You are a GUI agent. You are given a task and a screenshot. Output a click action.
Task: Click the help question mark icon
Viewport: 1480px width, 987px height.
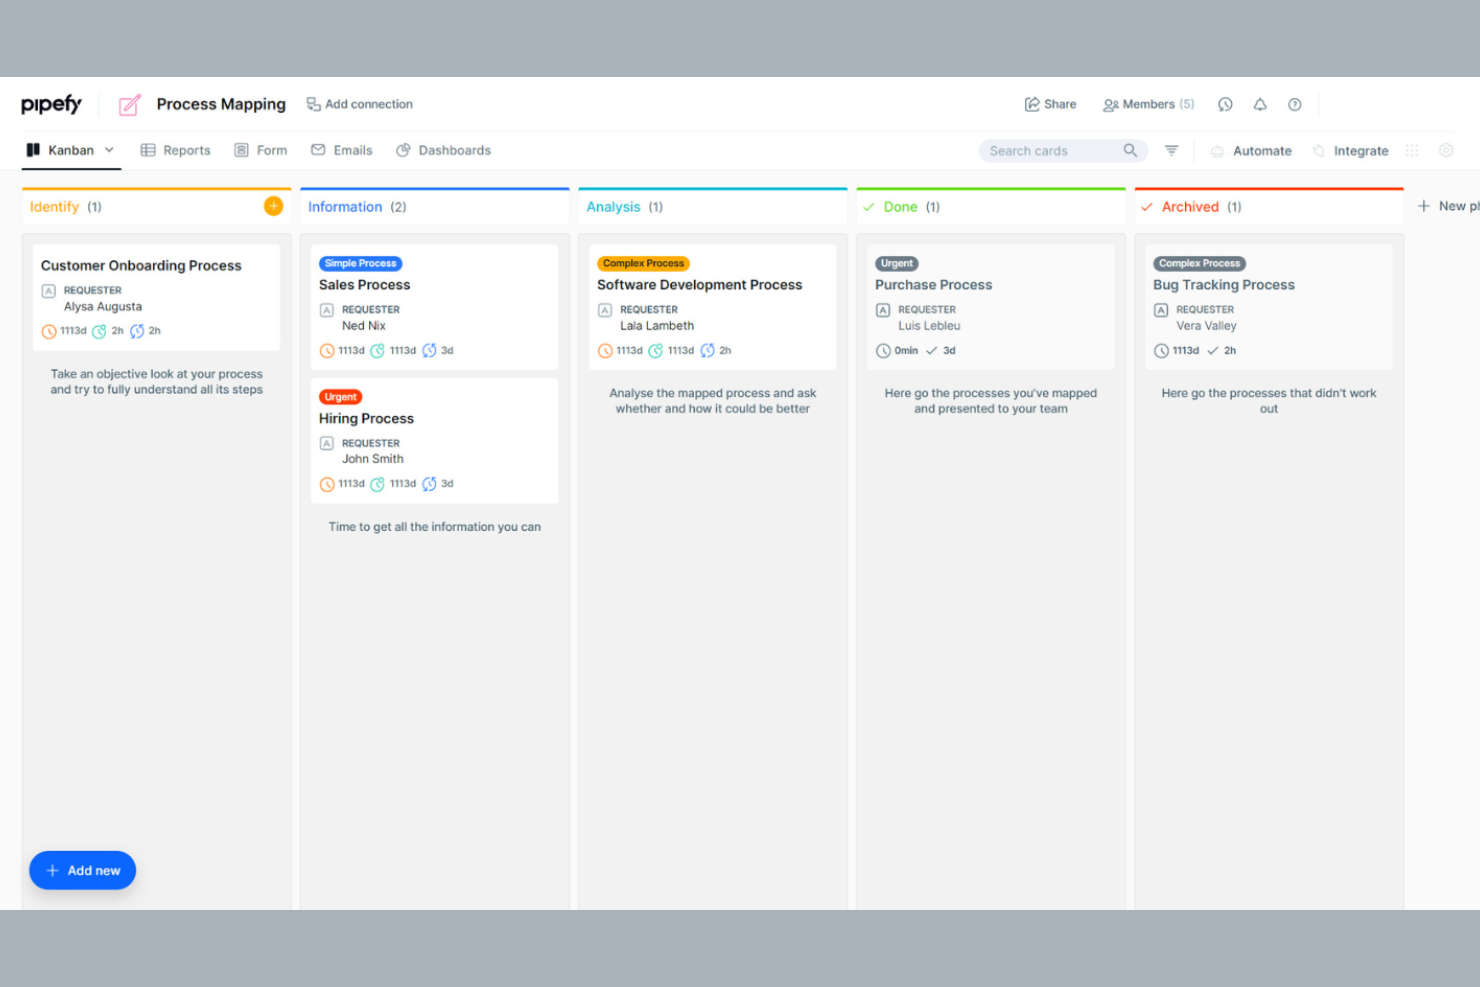(1295, 104)
